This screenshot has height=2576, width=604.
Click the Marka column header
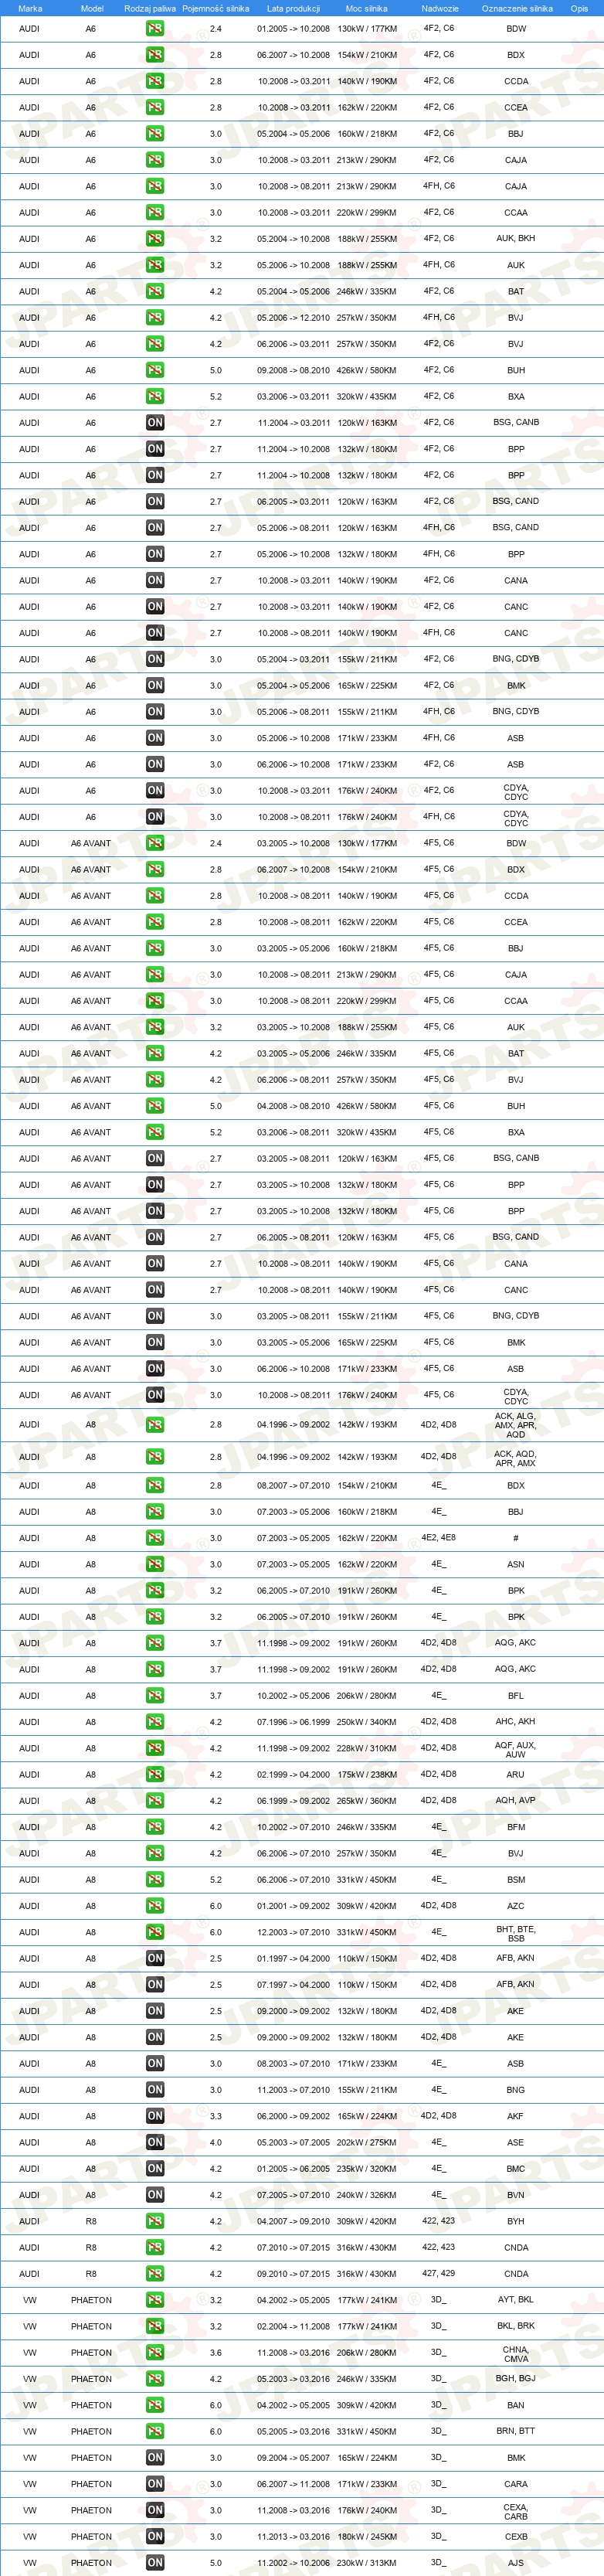[30, 8]
